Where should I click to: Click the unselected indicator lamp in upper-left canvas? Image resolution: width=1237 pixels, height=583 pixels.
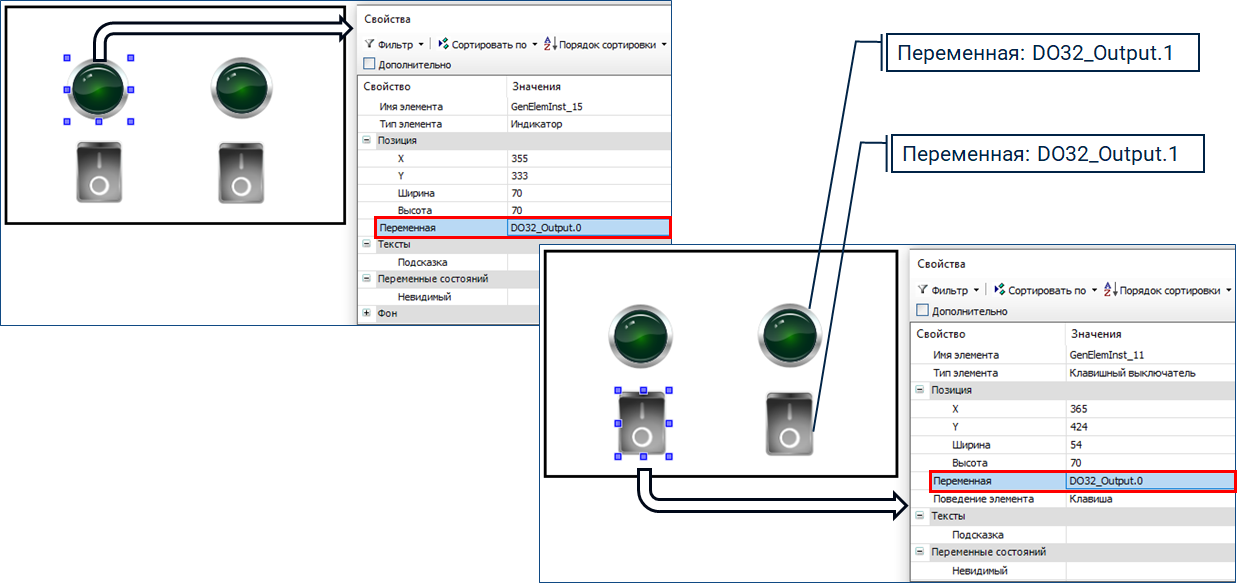coord(242,90)
